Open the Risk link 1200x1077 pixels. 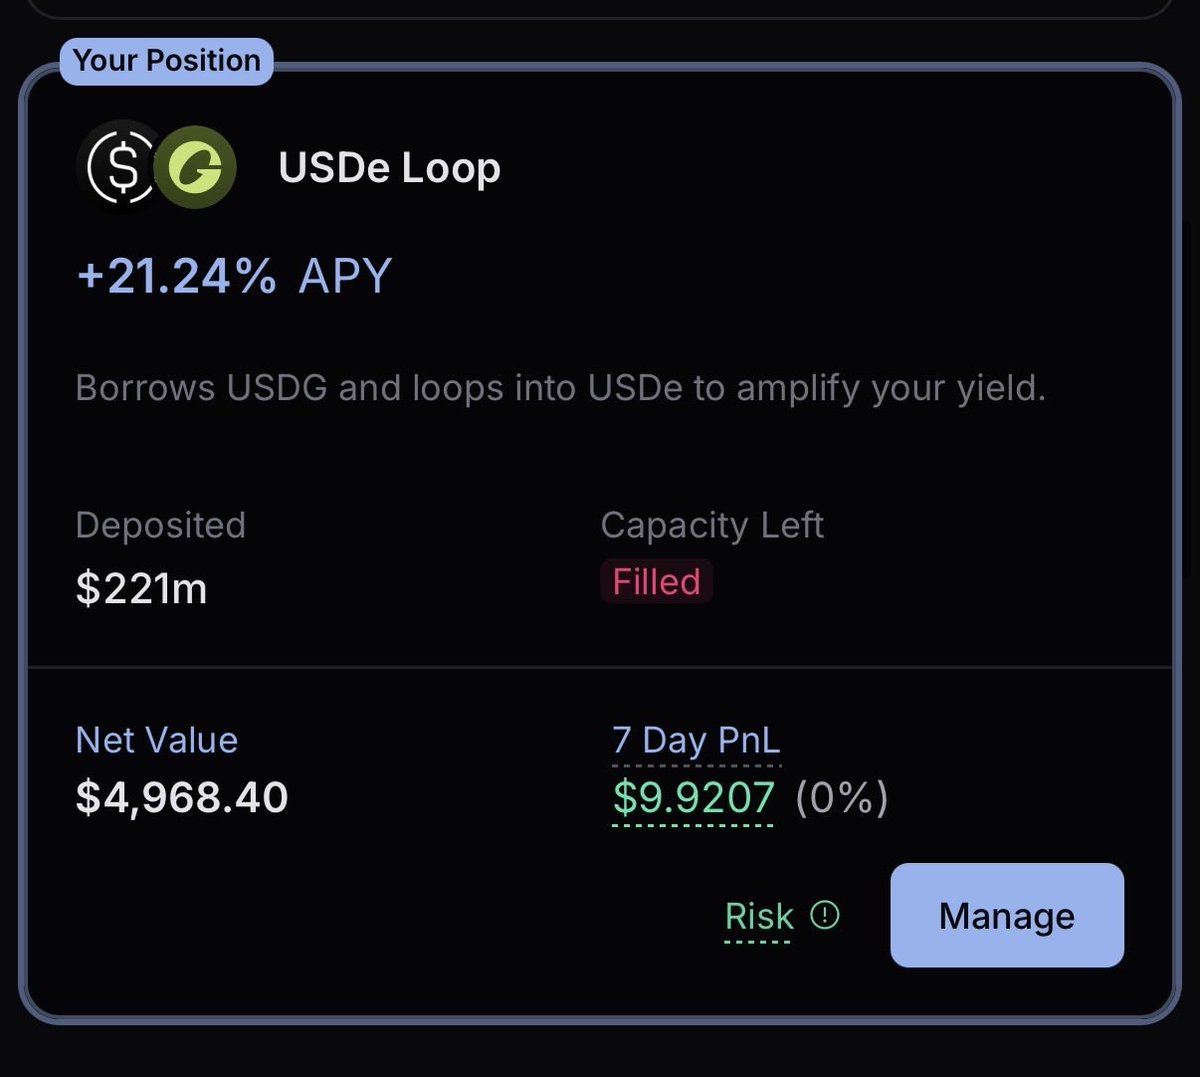coord(759,916)
